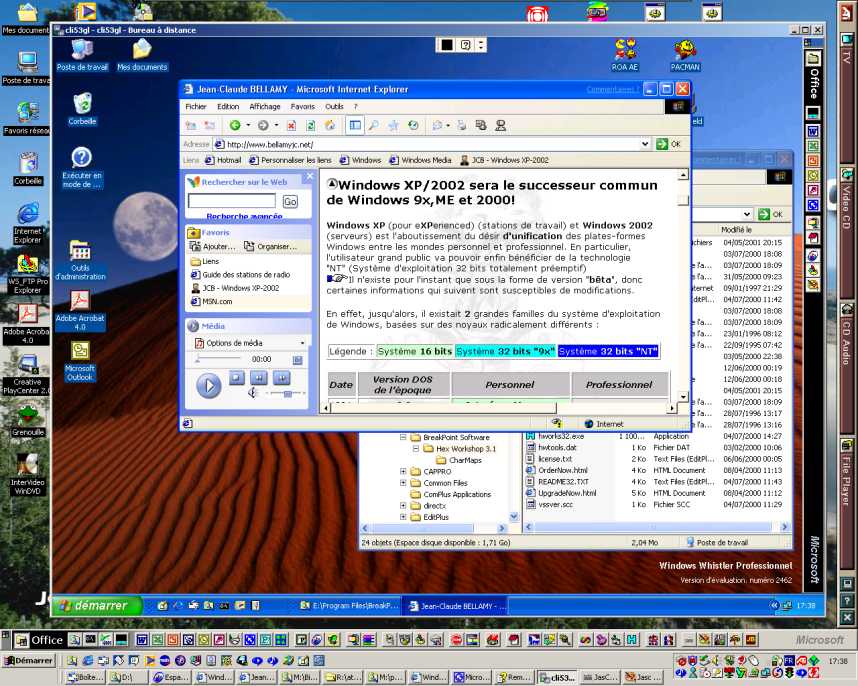The height and width of the screenshot is (686, 858).
Task: Click the outer Windows Démarrer start button
Action: pos(28,661)
